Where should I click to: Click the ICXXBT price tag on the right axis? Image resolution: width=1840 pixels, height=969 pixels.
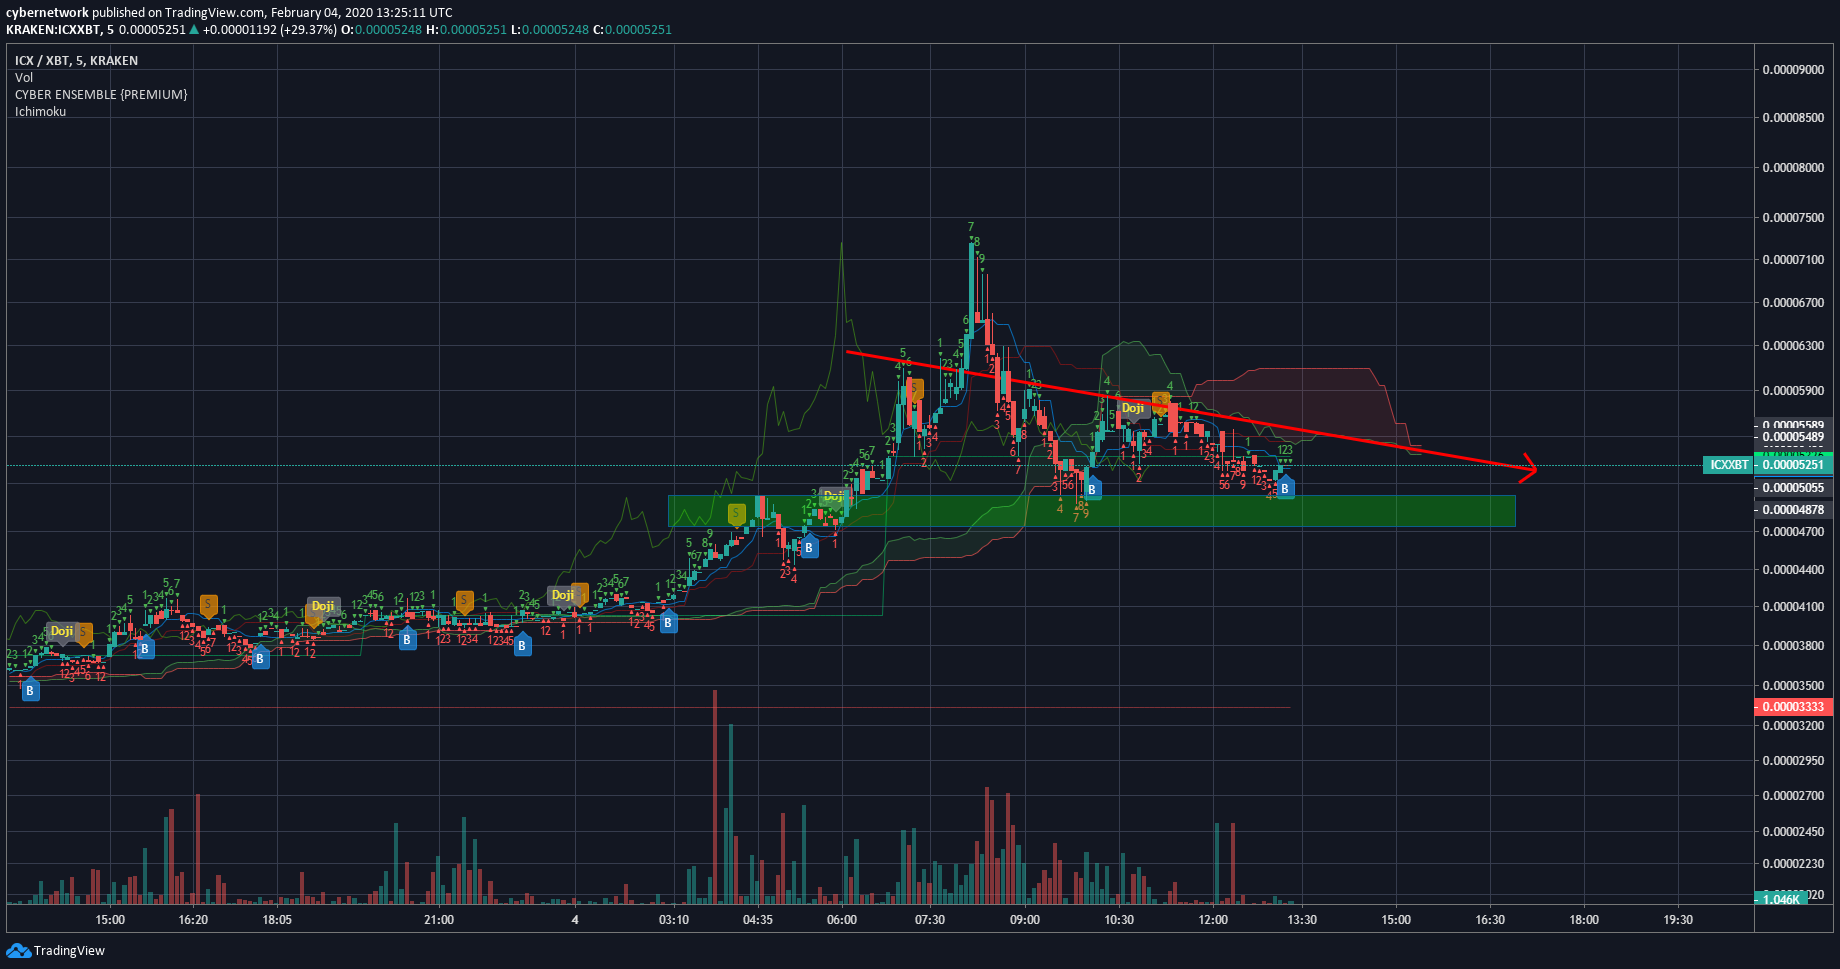1729,465
